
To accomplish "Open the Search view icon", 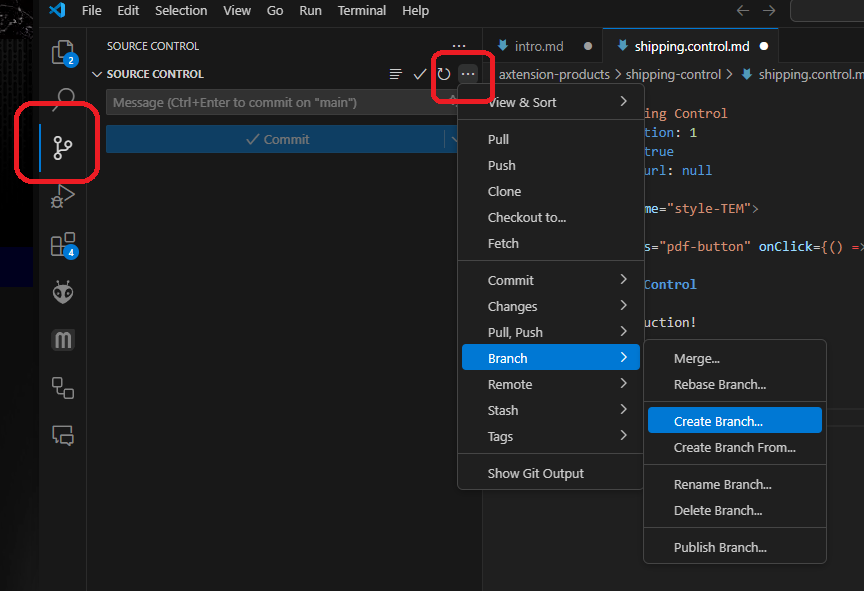I will (x=65, y=98).
